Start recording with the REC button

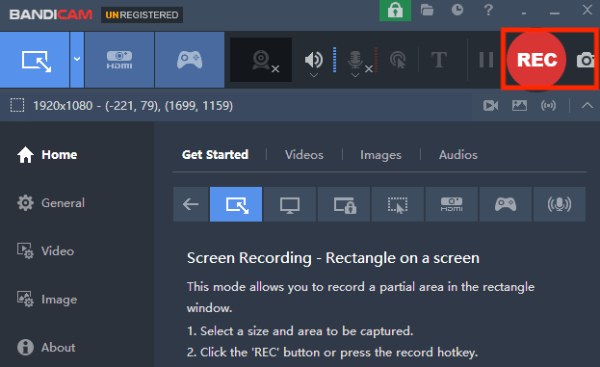(536, 60)
